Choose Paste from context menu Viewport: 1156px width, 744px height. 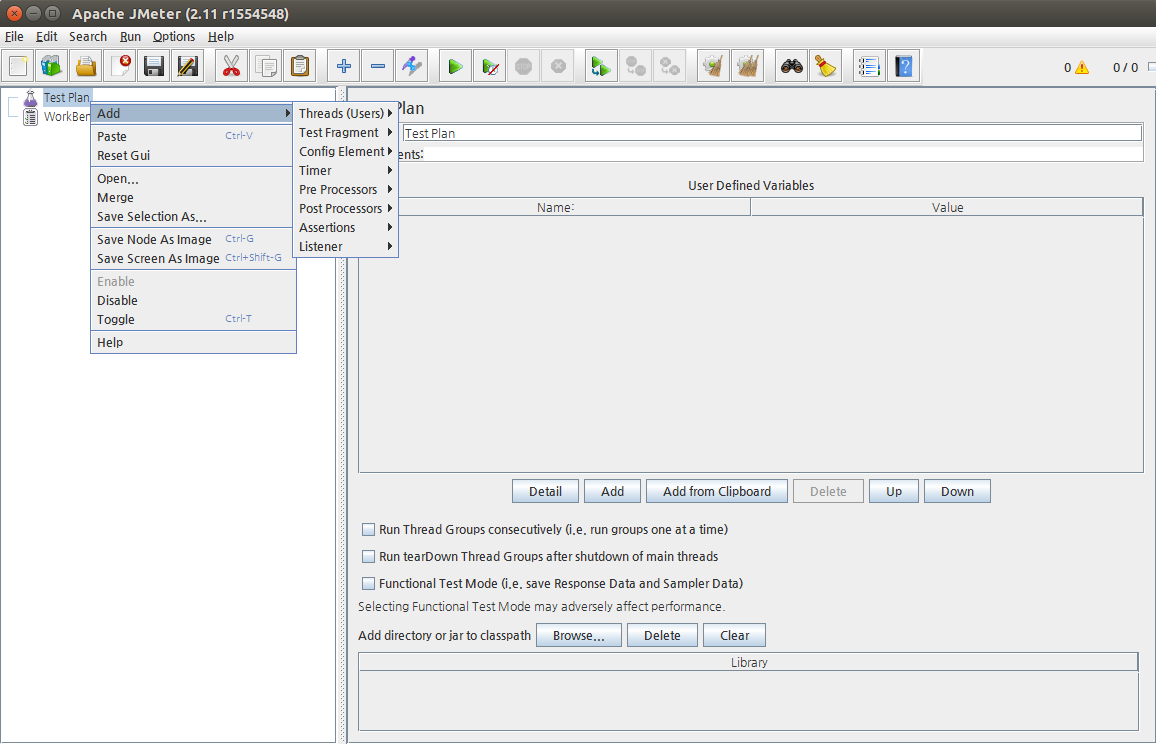pyautogui.click(x=192, y=136)
